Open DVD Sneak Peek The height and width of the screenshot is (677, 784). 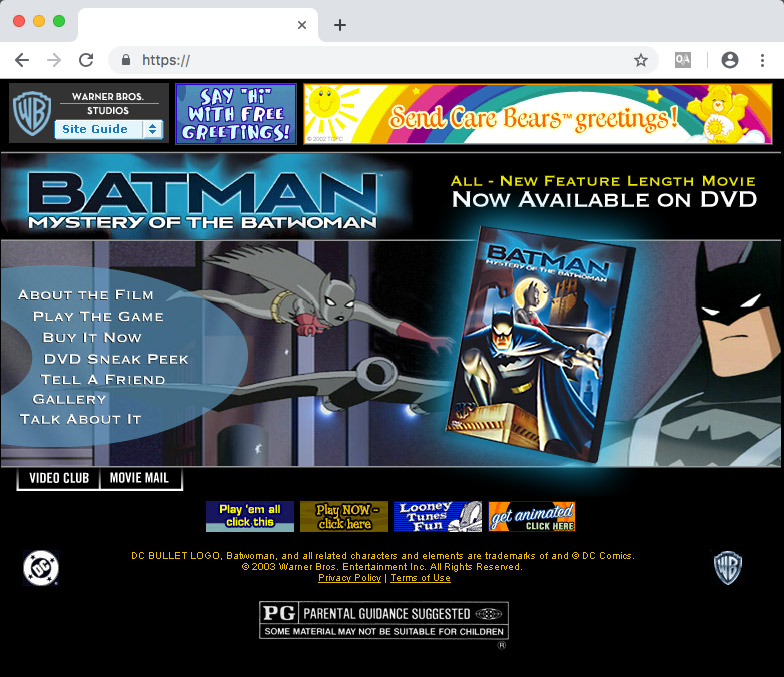[x=116, y=359]
